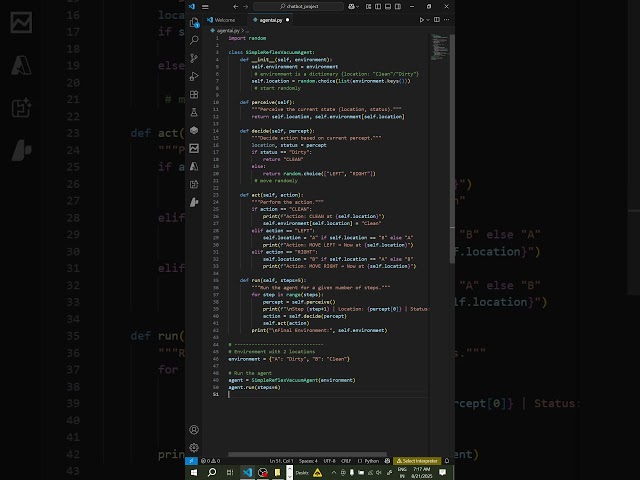Show errors and warnings count in status bar

point(211,461)
